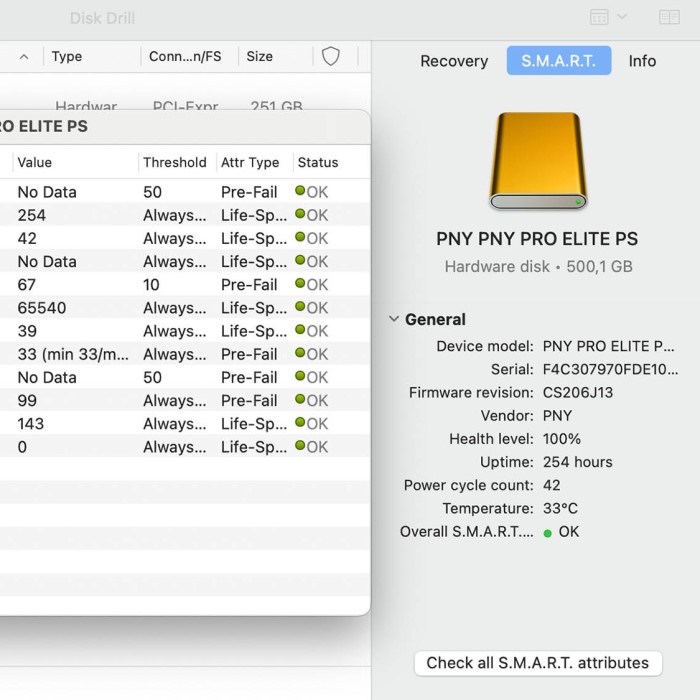Click the Status column header
Viewport: 700px width, 700px height.
click(318, 162)
